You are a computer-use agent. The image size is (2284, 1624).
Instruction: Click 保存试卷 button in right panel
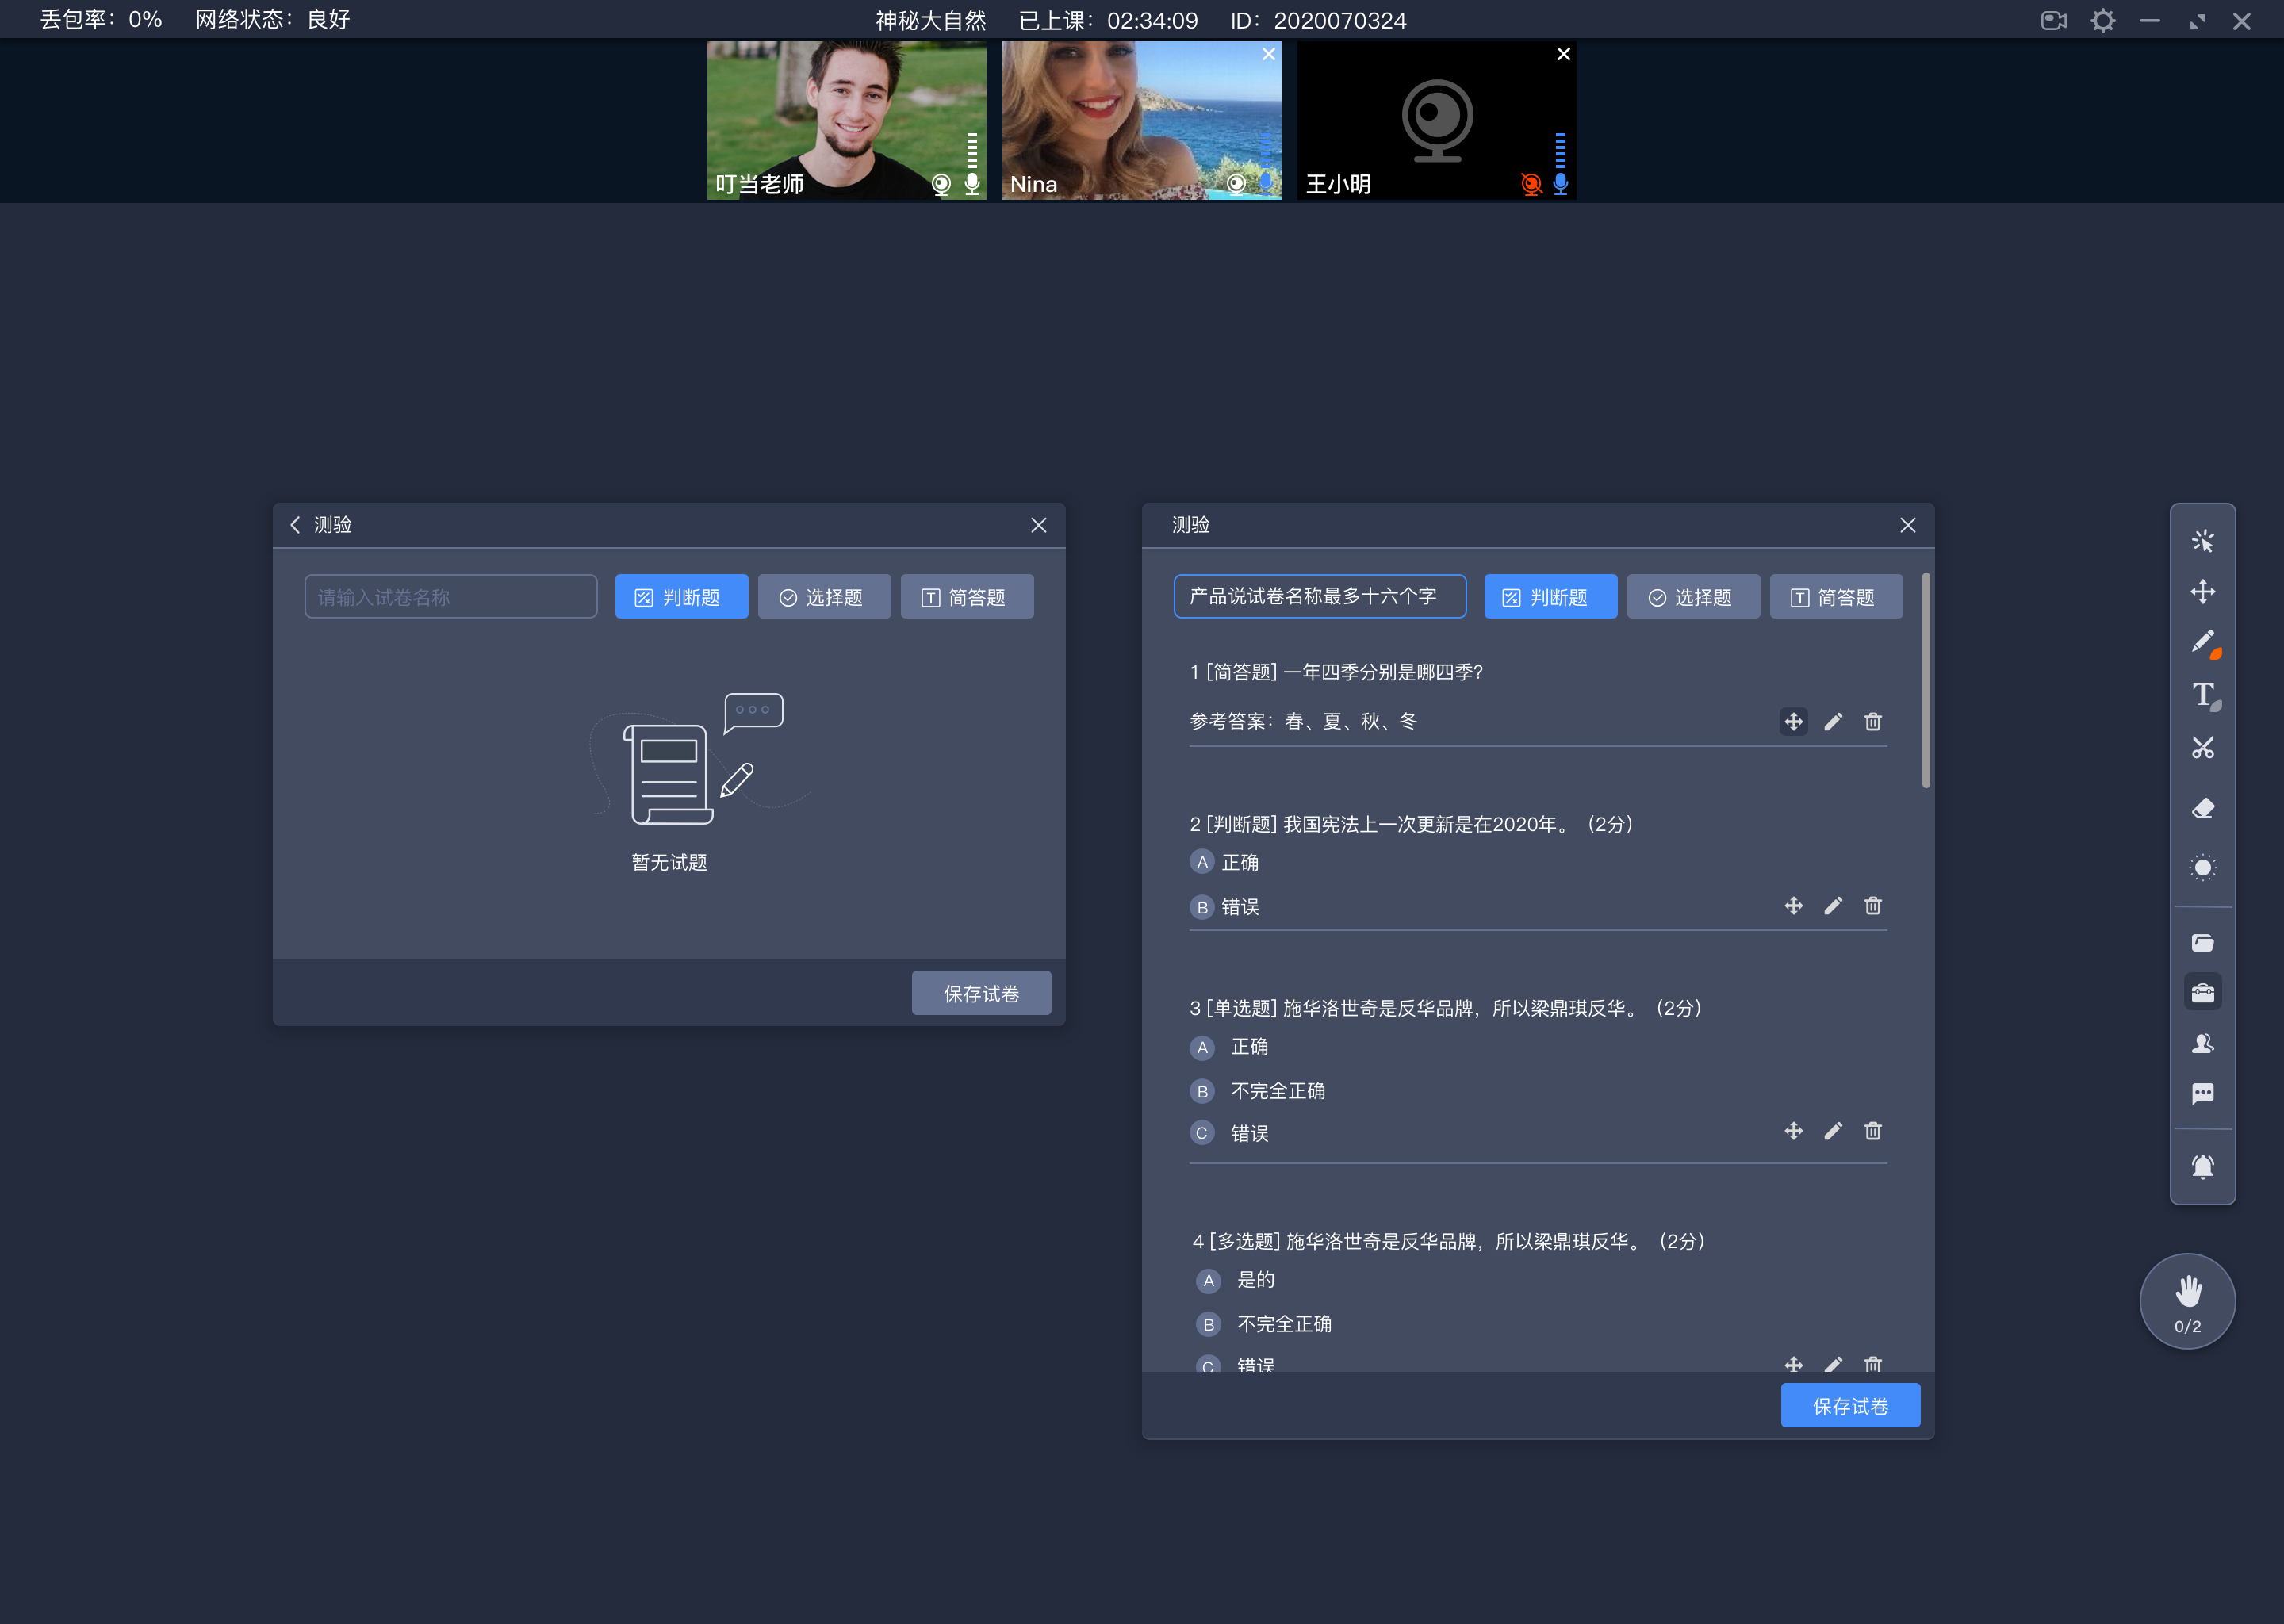pyautogui.click(x=1850, y=1404)
